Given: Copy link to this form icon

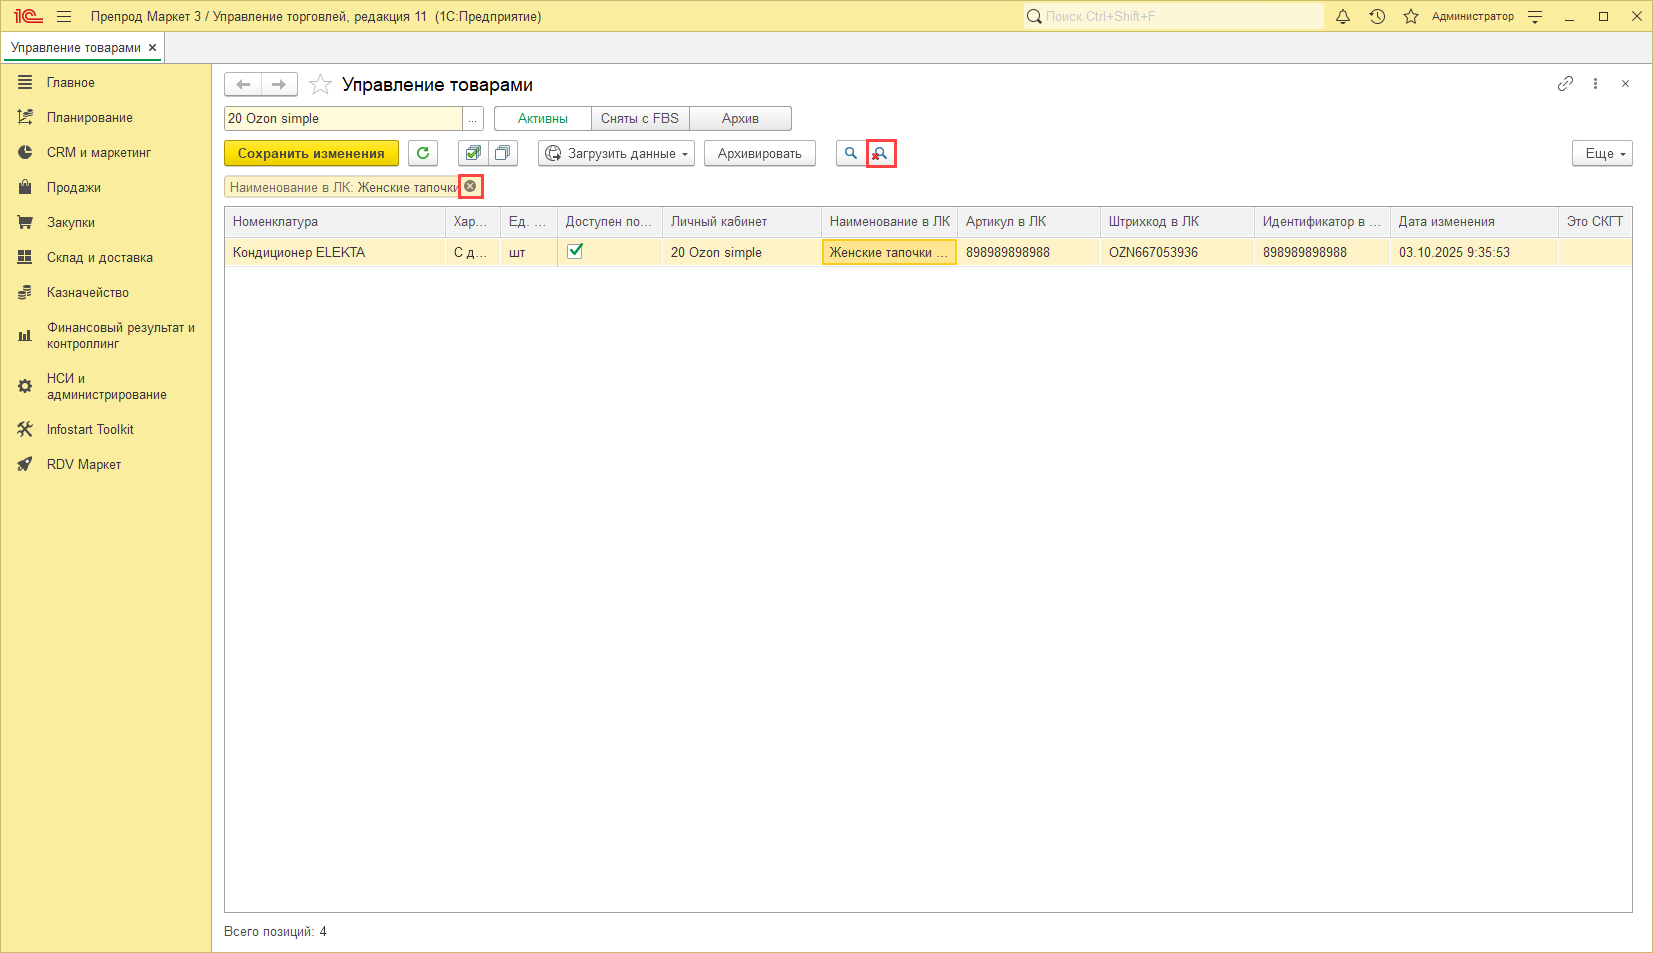Looking at the screenshot, I should coord(1565,84).
